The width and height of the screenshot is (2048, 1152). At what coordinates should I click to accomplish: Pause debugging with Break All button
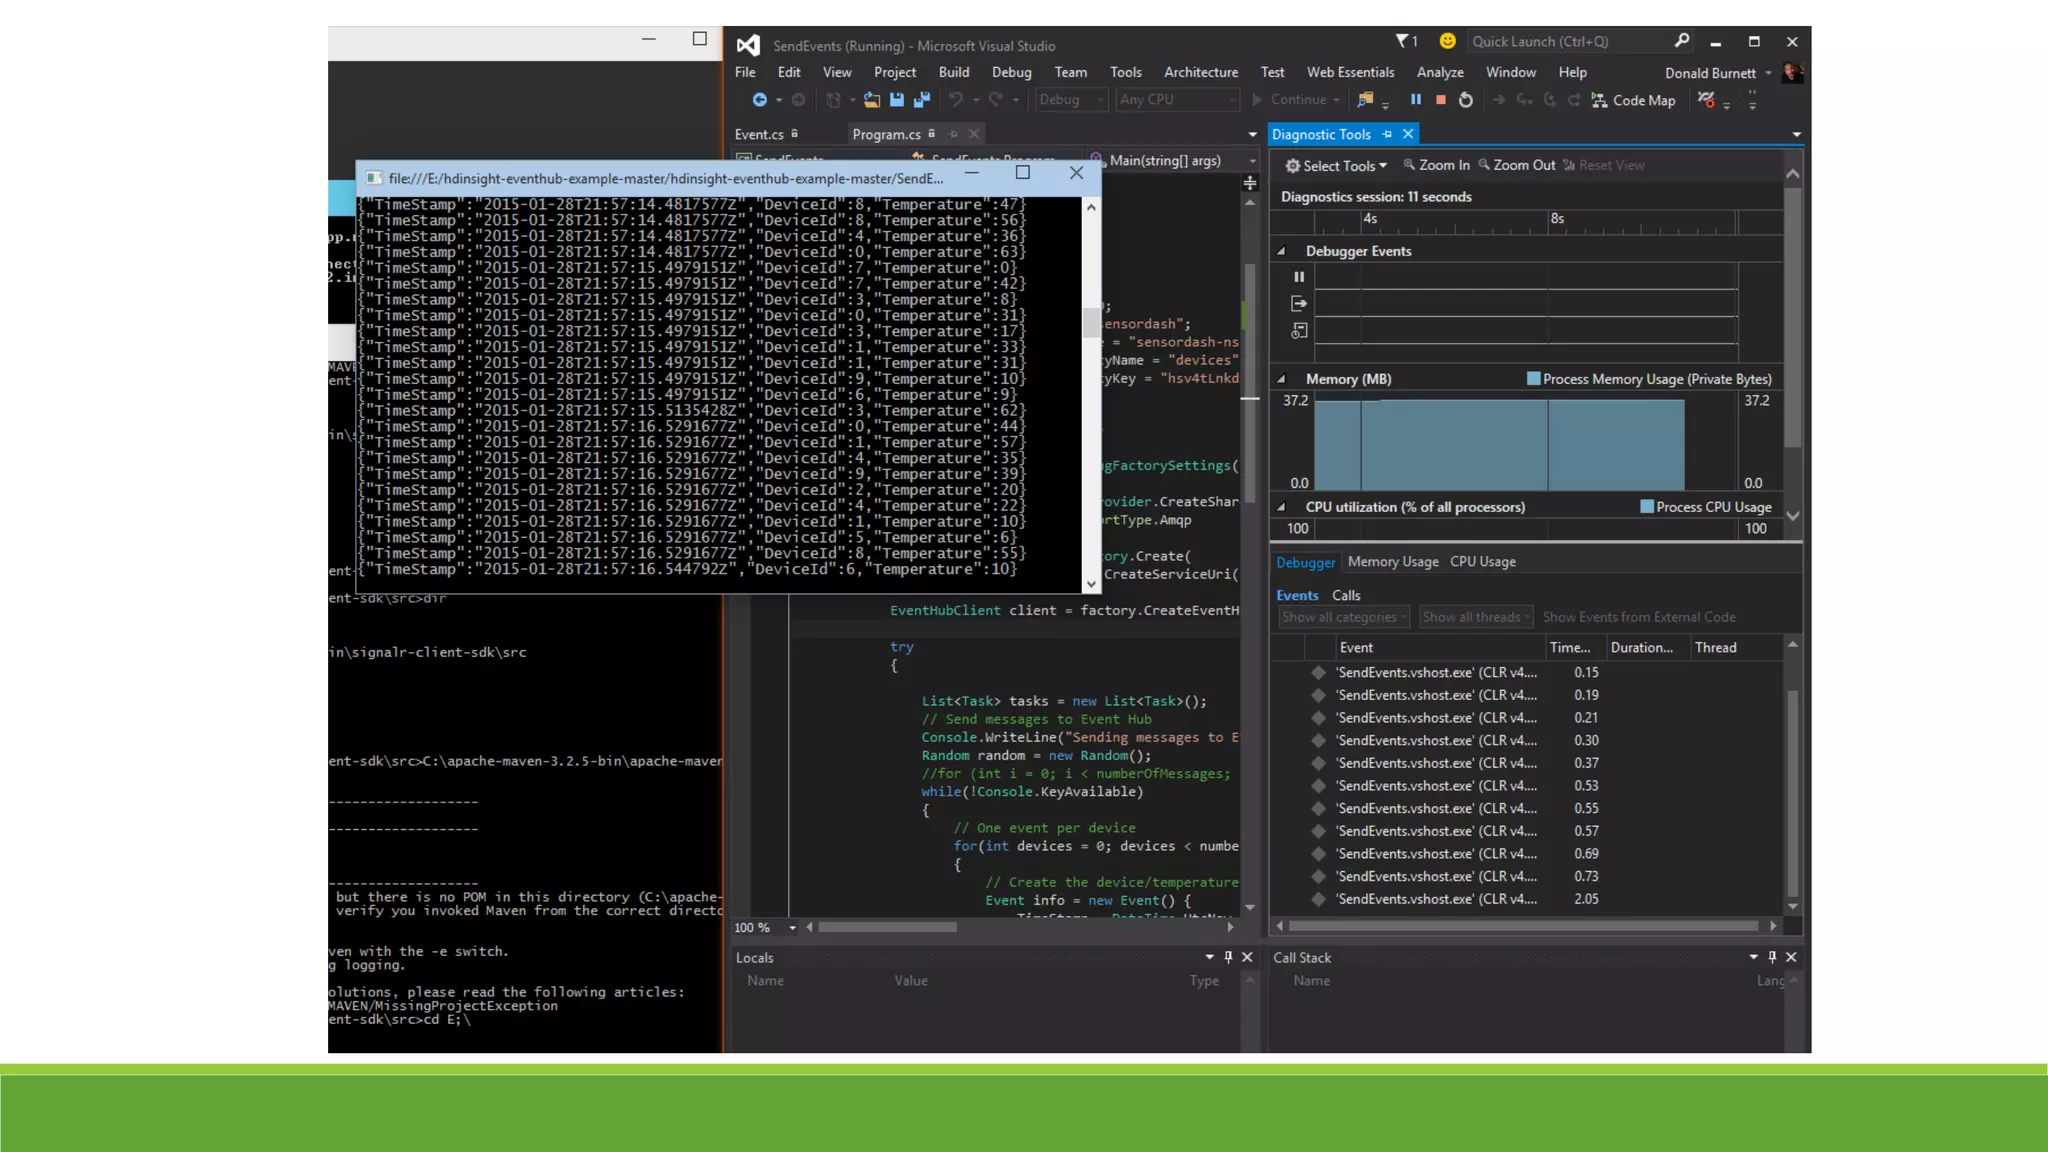1415,100
